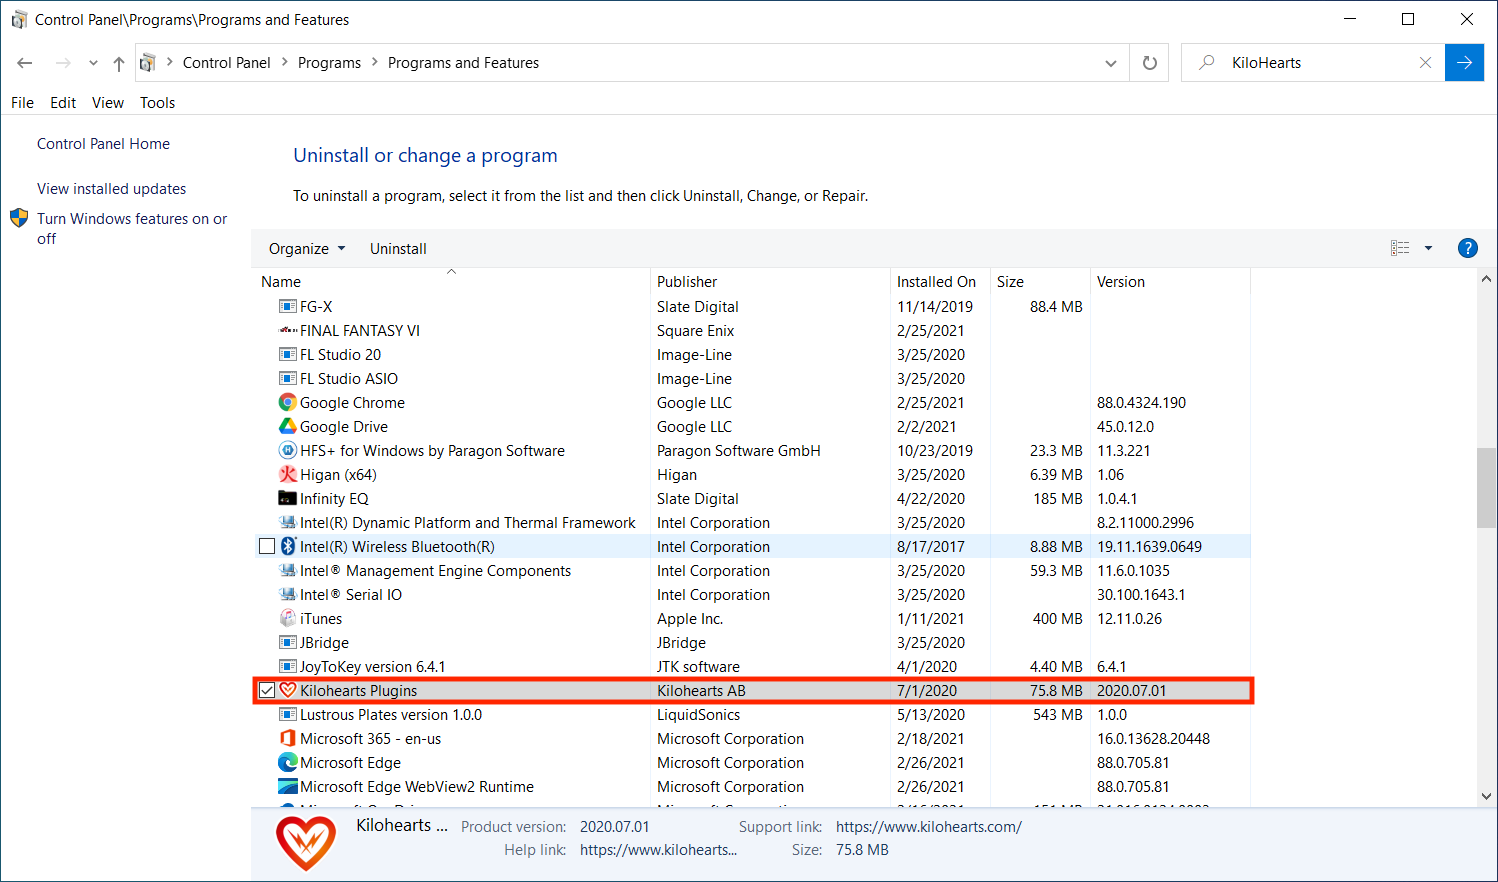Click the iTunes icon
The image size is (1498, 882).
288,619
